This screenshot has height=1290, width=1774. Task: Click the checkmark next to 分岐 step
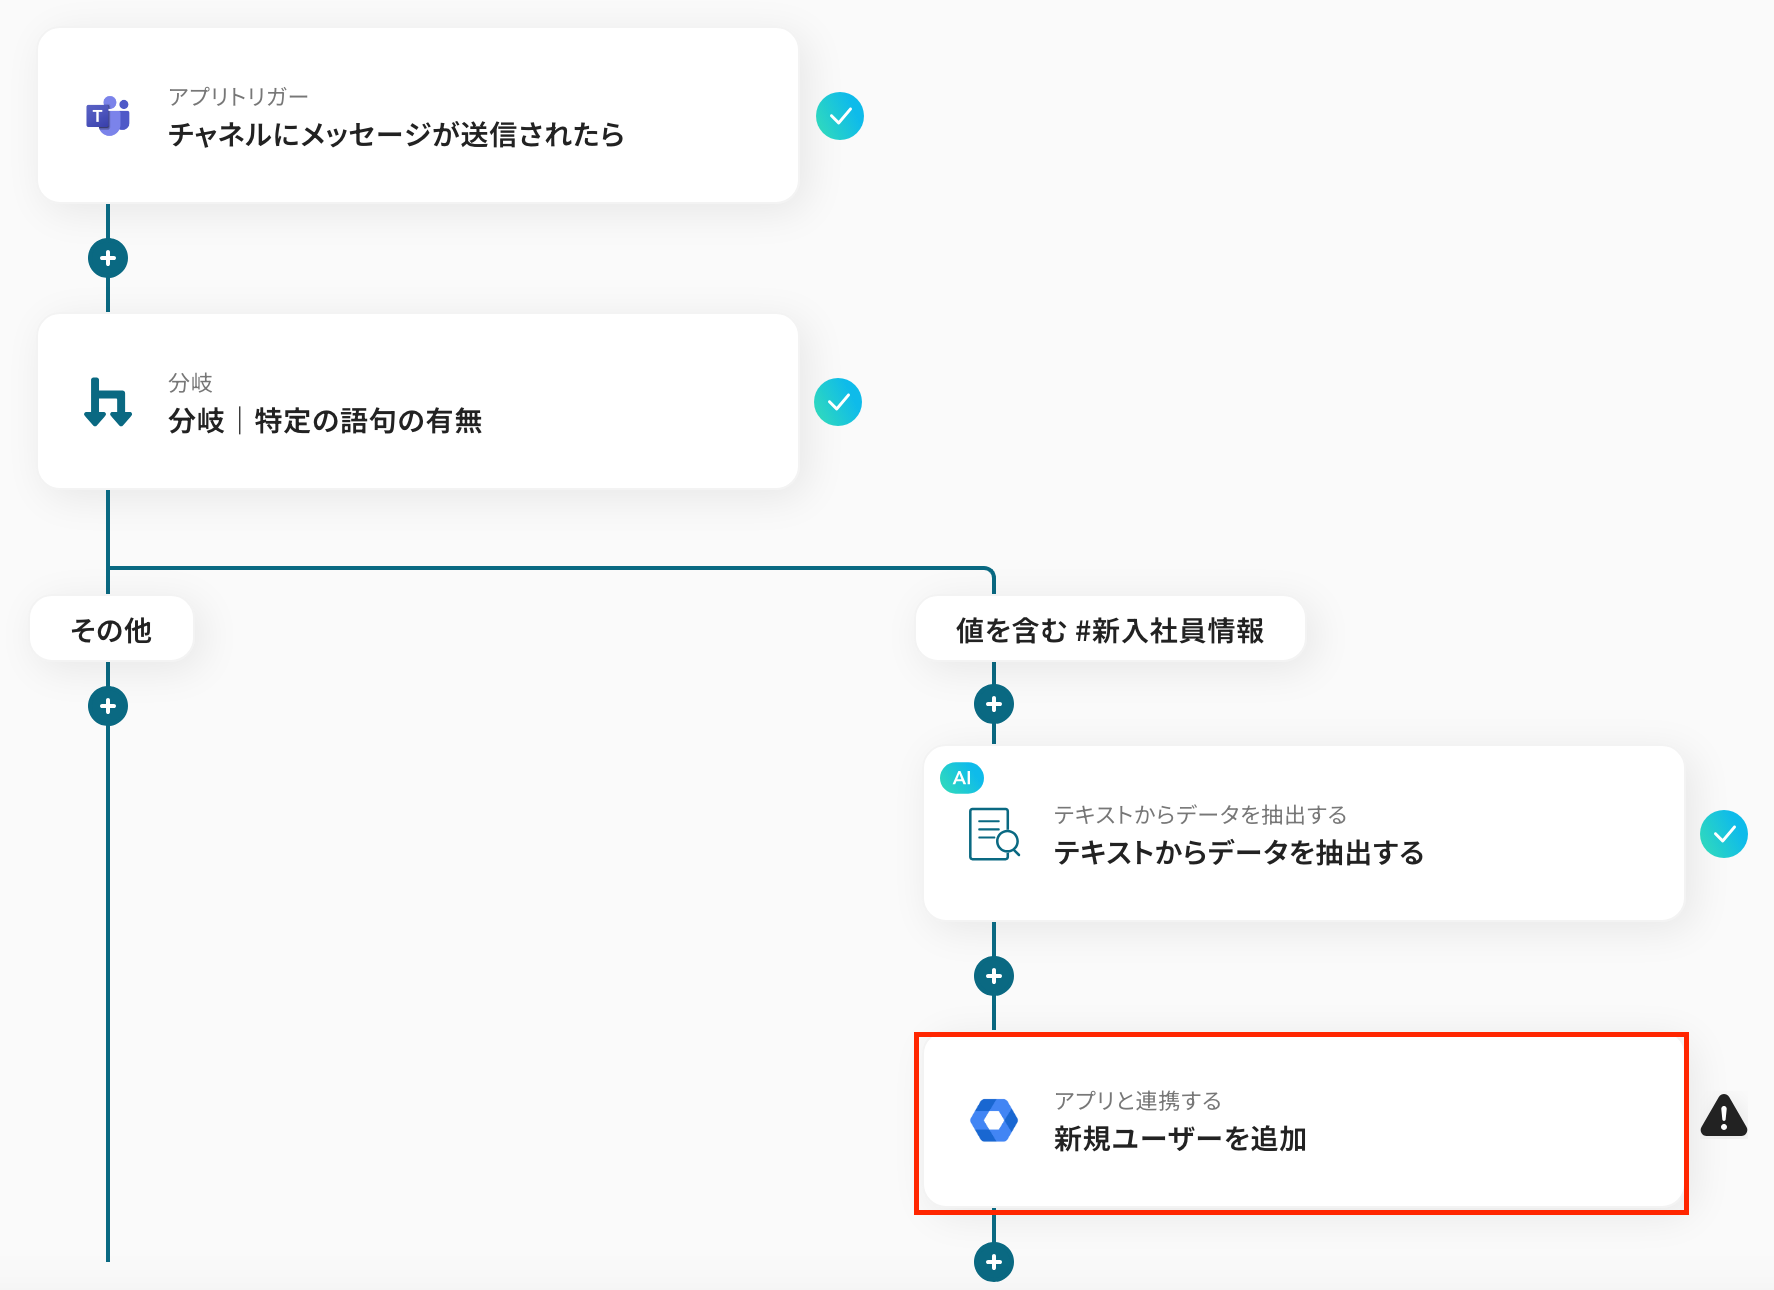[x=838, y=402]
